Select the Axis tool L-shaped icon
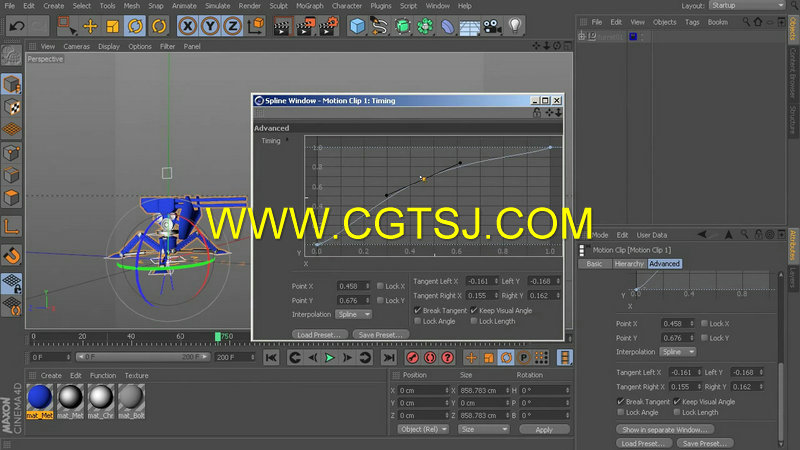The width and height of the screenshot is (800, 450). (12, 226)
